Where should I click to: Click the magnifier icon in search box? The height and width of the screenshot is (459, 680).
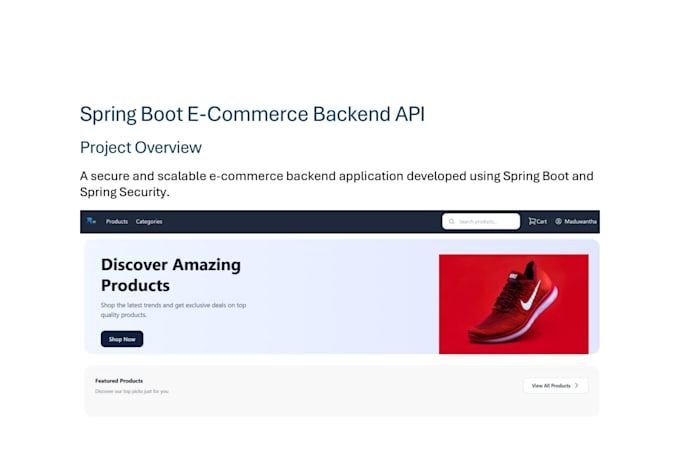451,221
